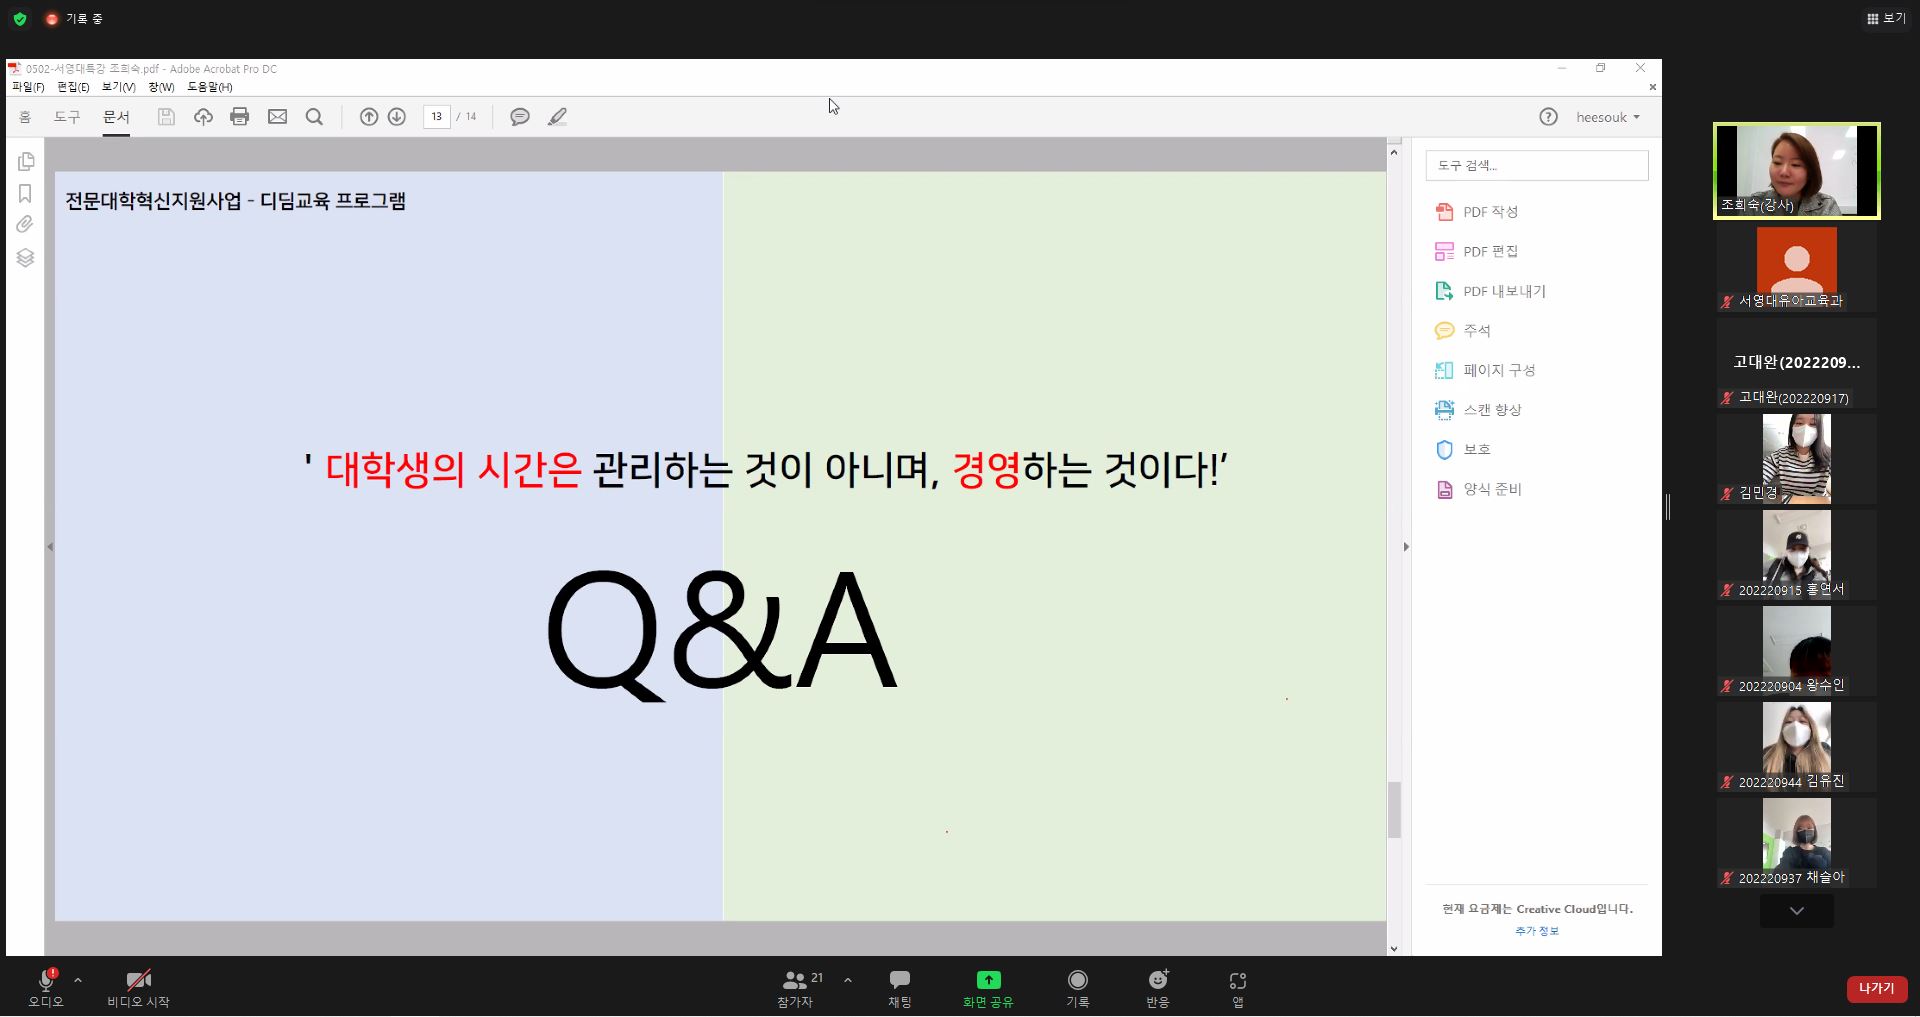Select the highlighter pen tool

click(558, 117)
